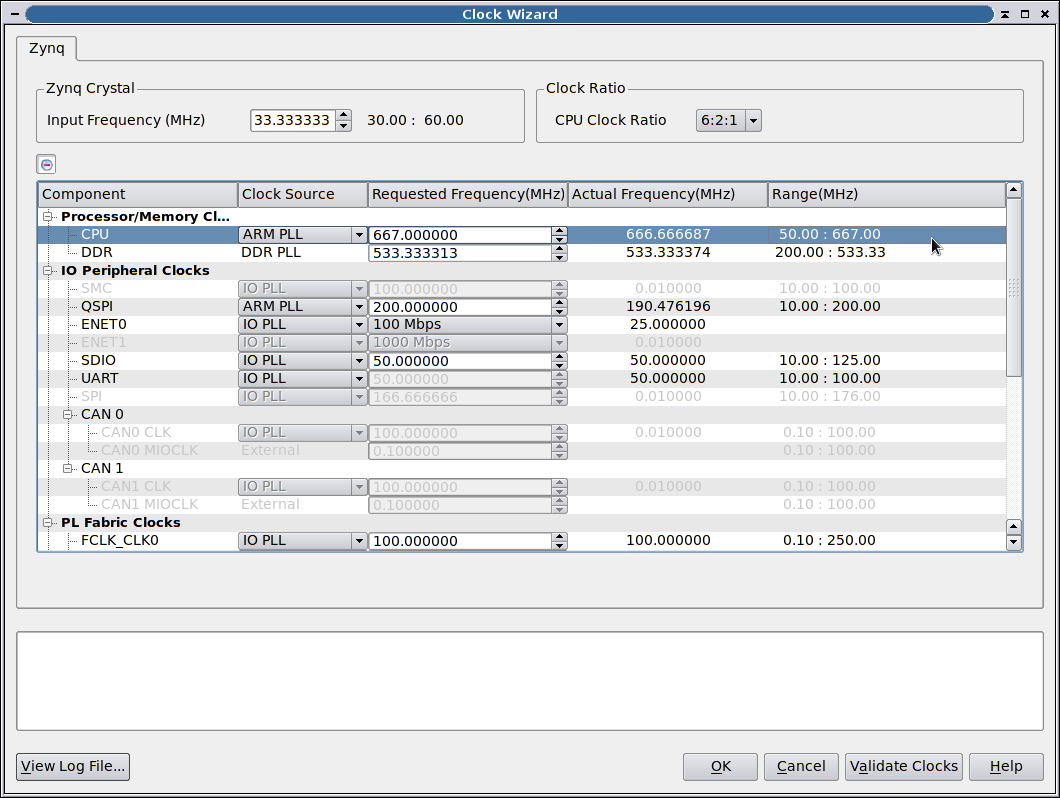This screenshot has height=798, width=1060.
Task: Increase the SDIO requested frequency spinner
Action: coord(559,356)
